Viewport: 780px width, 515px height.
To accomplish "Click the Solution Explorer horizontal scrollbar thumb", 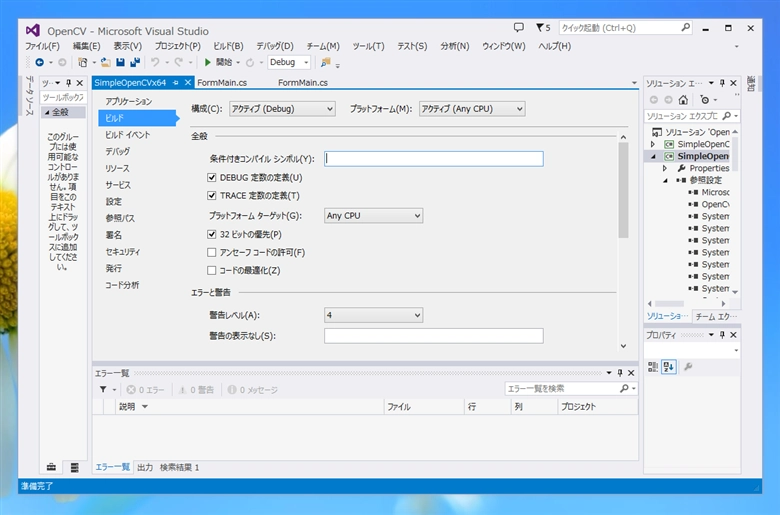I will coord(670,303).
